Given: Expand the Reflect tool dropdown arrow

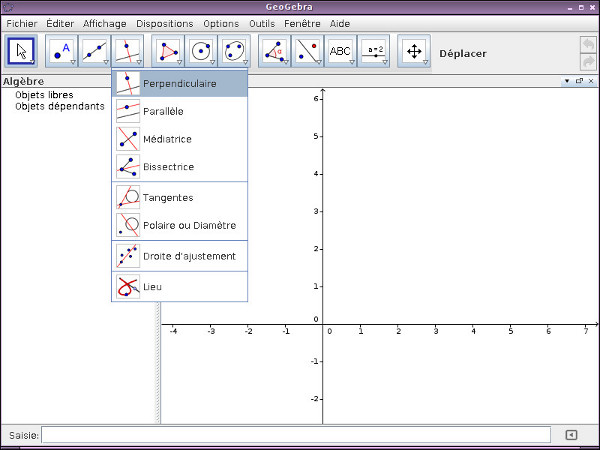Looking at the screenshot, I should [319, 62].
